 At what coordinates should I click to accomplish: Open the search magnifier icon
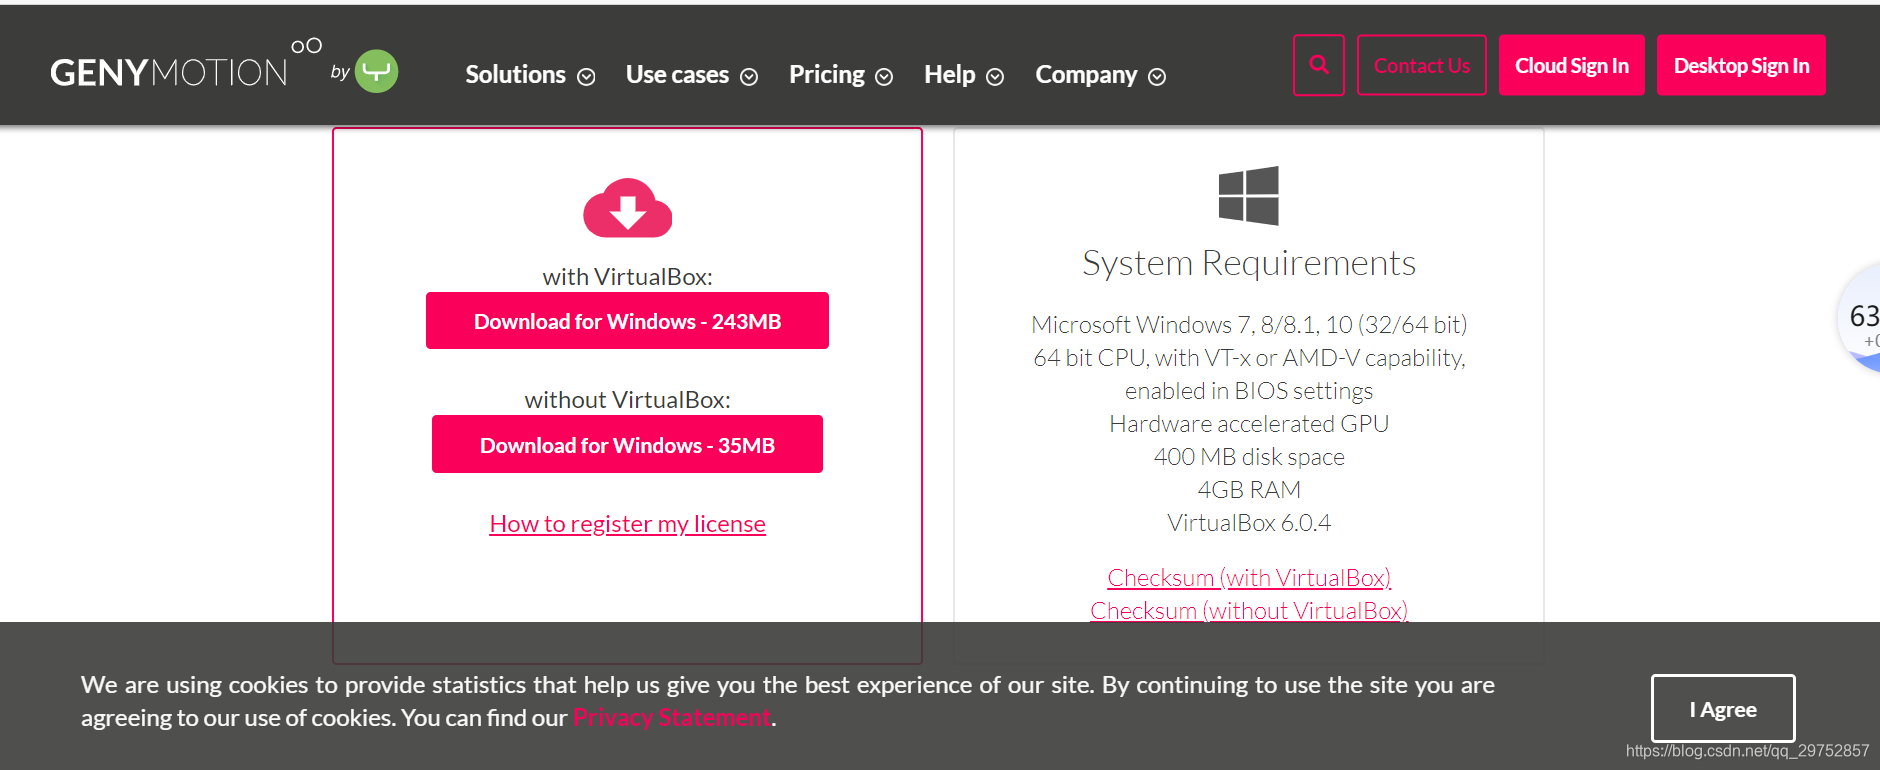click(1319, 65)
